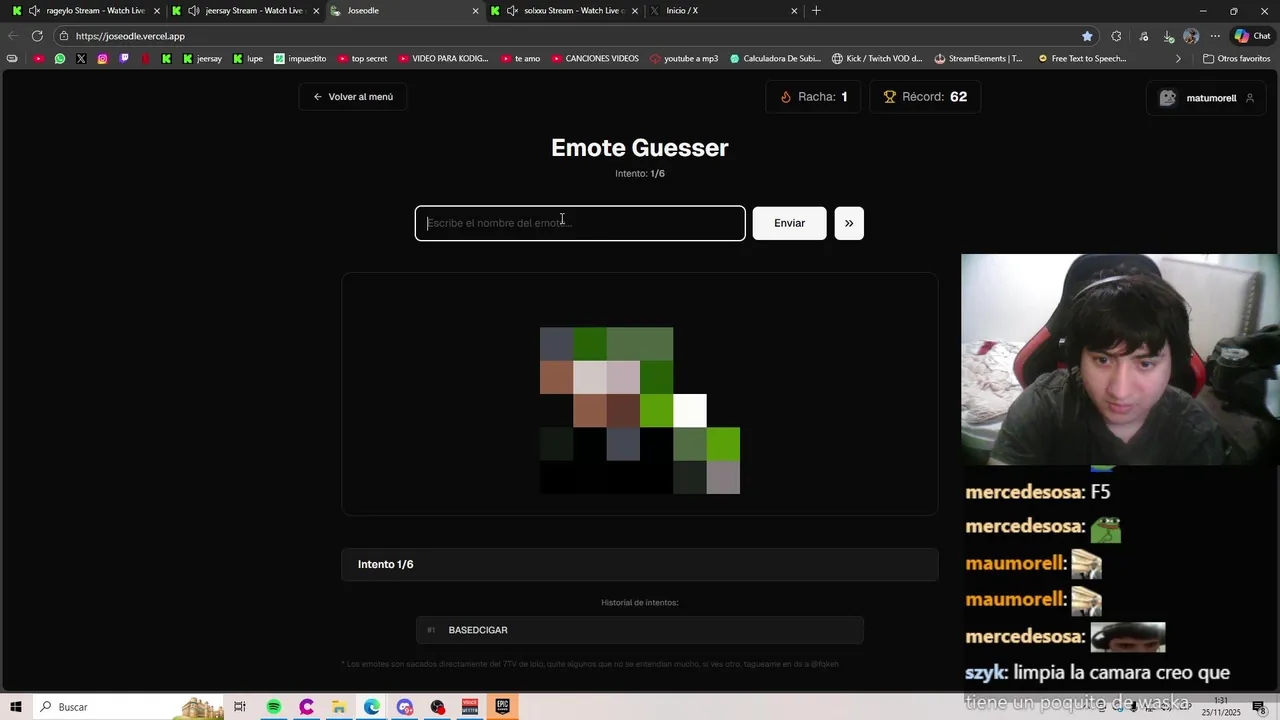Select BASEDCIGAR in attempt history
Viewport: 1280px width, 720px height.
point(640,630)
